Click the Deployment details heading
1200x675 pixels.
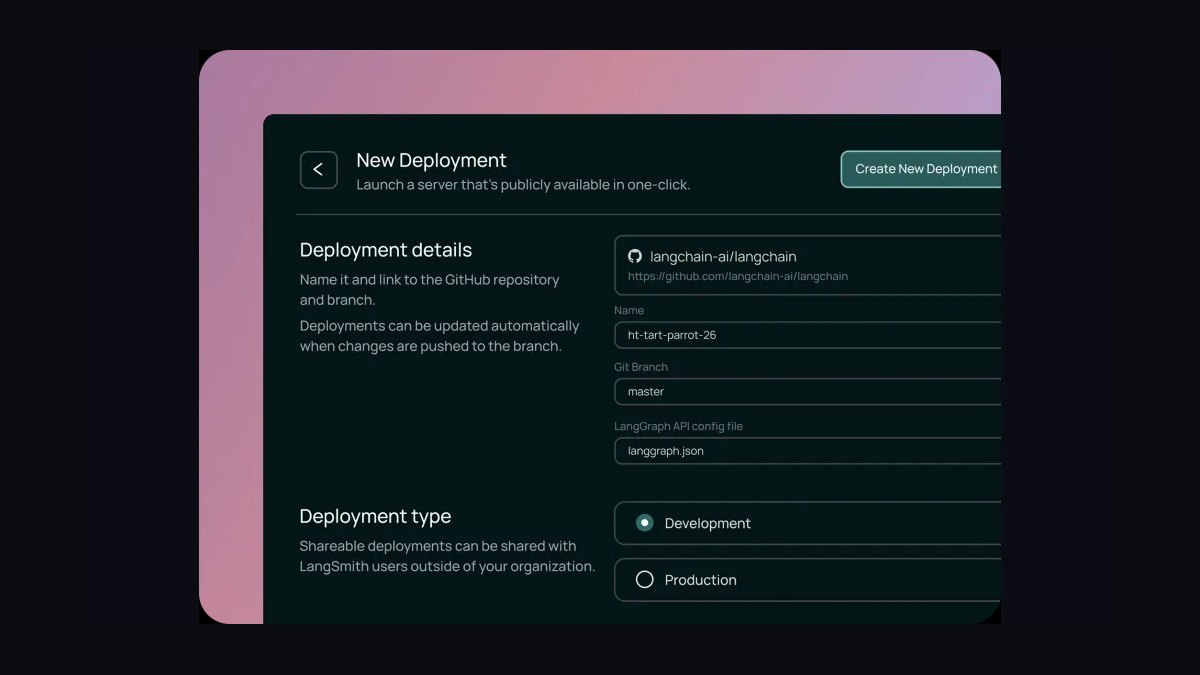click(386, 250)
